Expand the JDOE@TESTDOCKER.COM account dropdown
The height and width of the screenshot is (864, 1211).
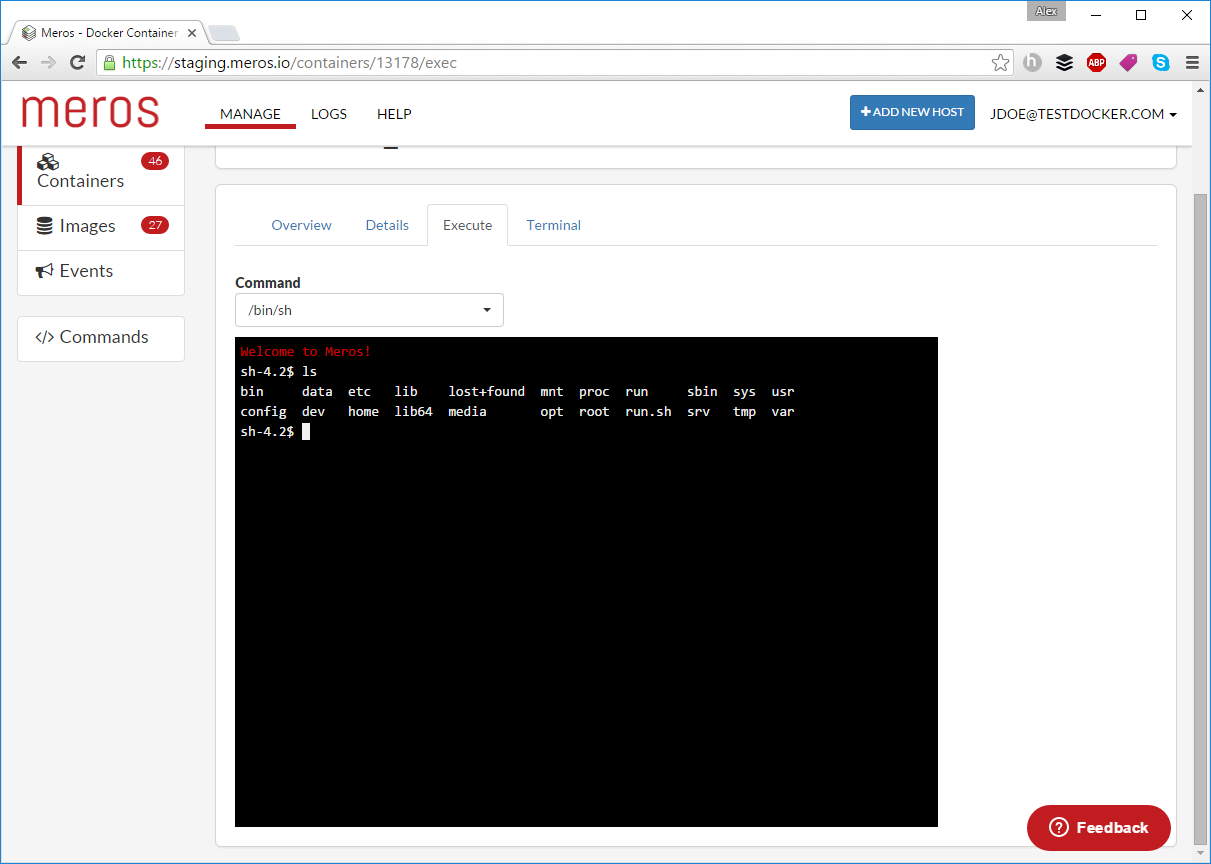(1083, 114)
